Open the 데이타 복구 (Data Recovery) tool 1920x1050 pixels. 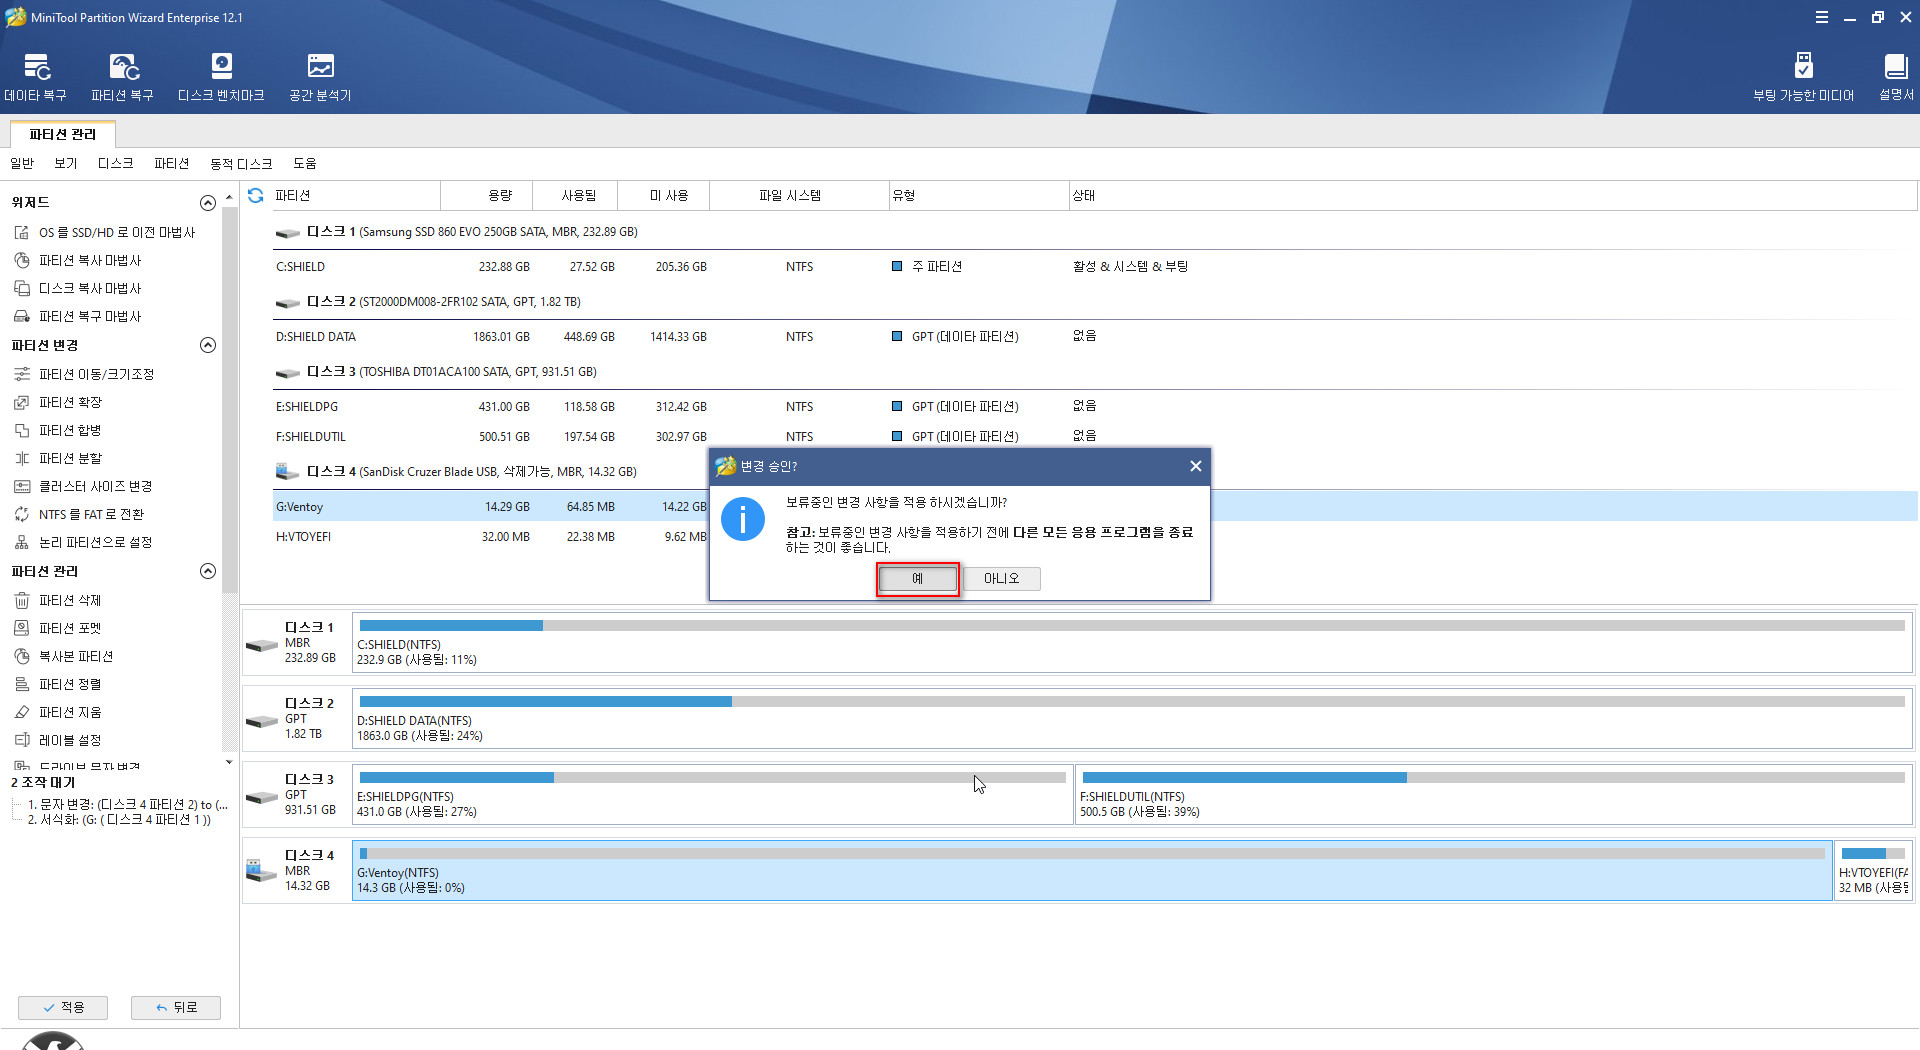tap(36, 78)
